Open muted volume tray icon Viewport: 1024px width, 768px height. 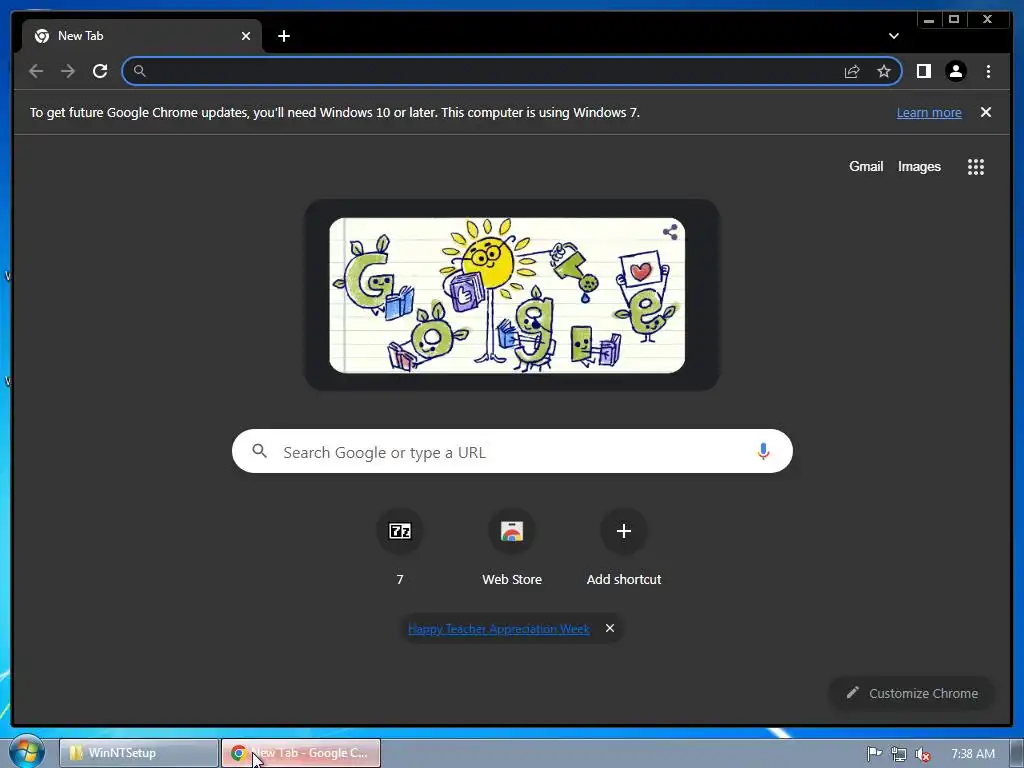point(923,754)
